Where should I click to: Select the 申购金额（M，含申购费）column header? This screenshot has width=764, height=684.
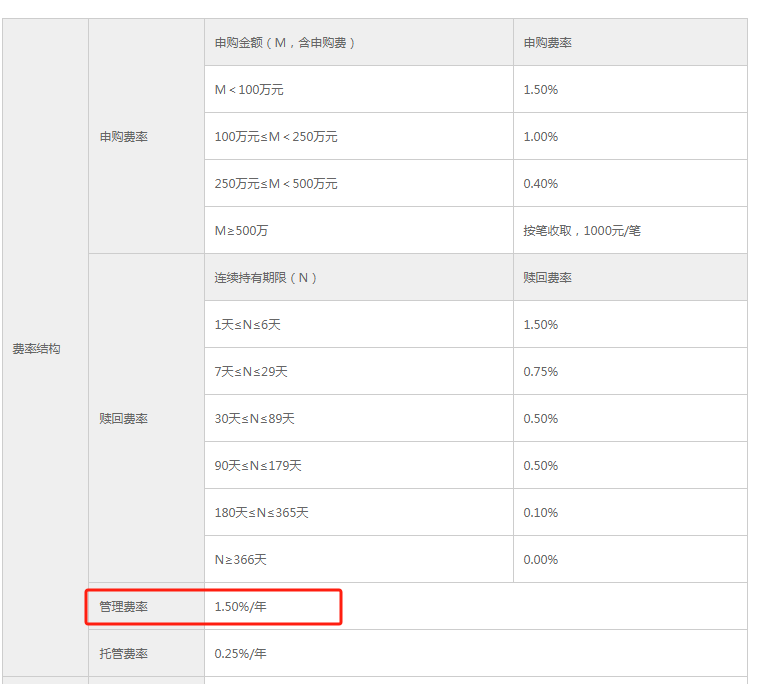(285, 43)
